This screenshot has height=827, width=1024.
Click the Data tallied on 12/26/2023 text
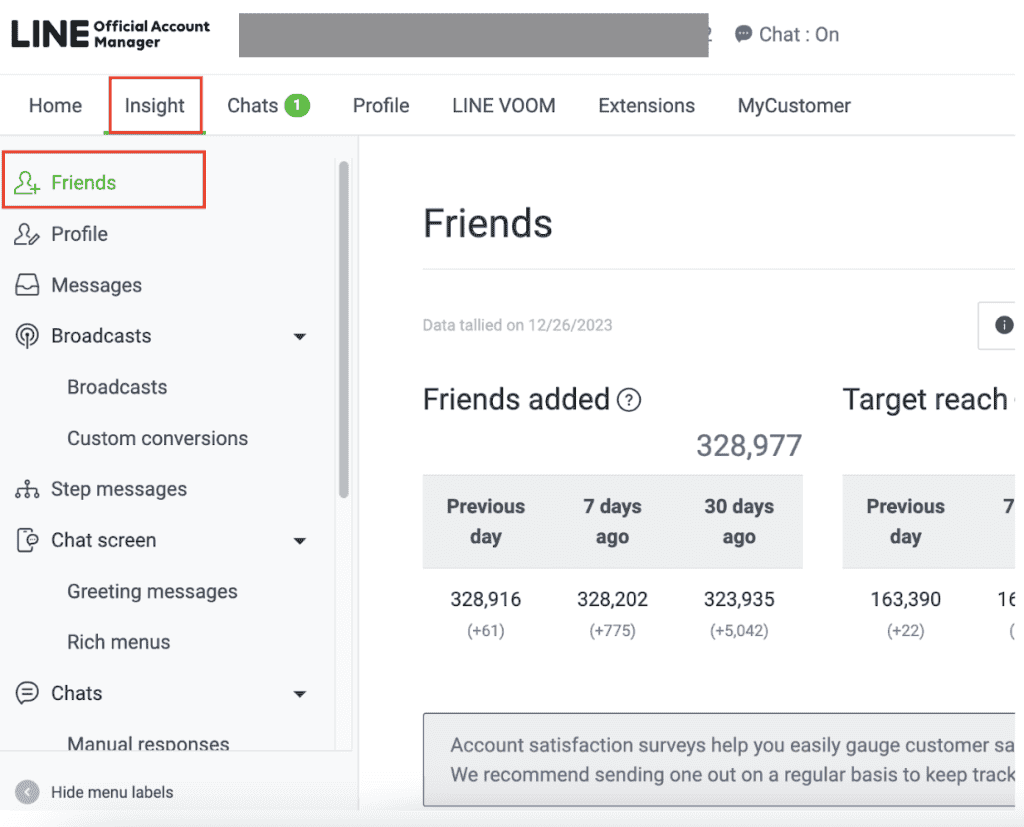(x=517, y=325)
